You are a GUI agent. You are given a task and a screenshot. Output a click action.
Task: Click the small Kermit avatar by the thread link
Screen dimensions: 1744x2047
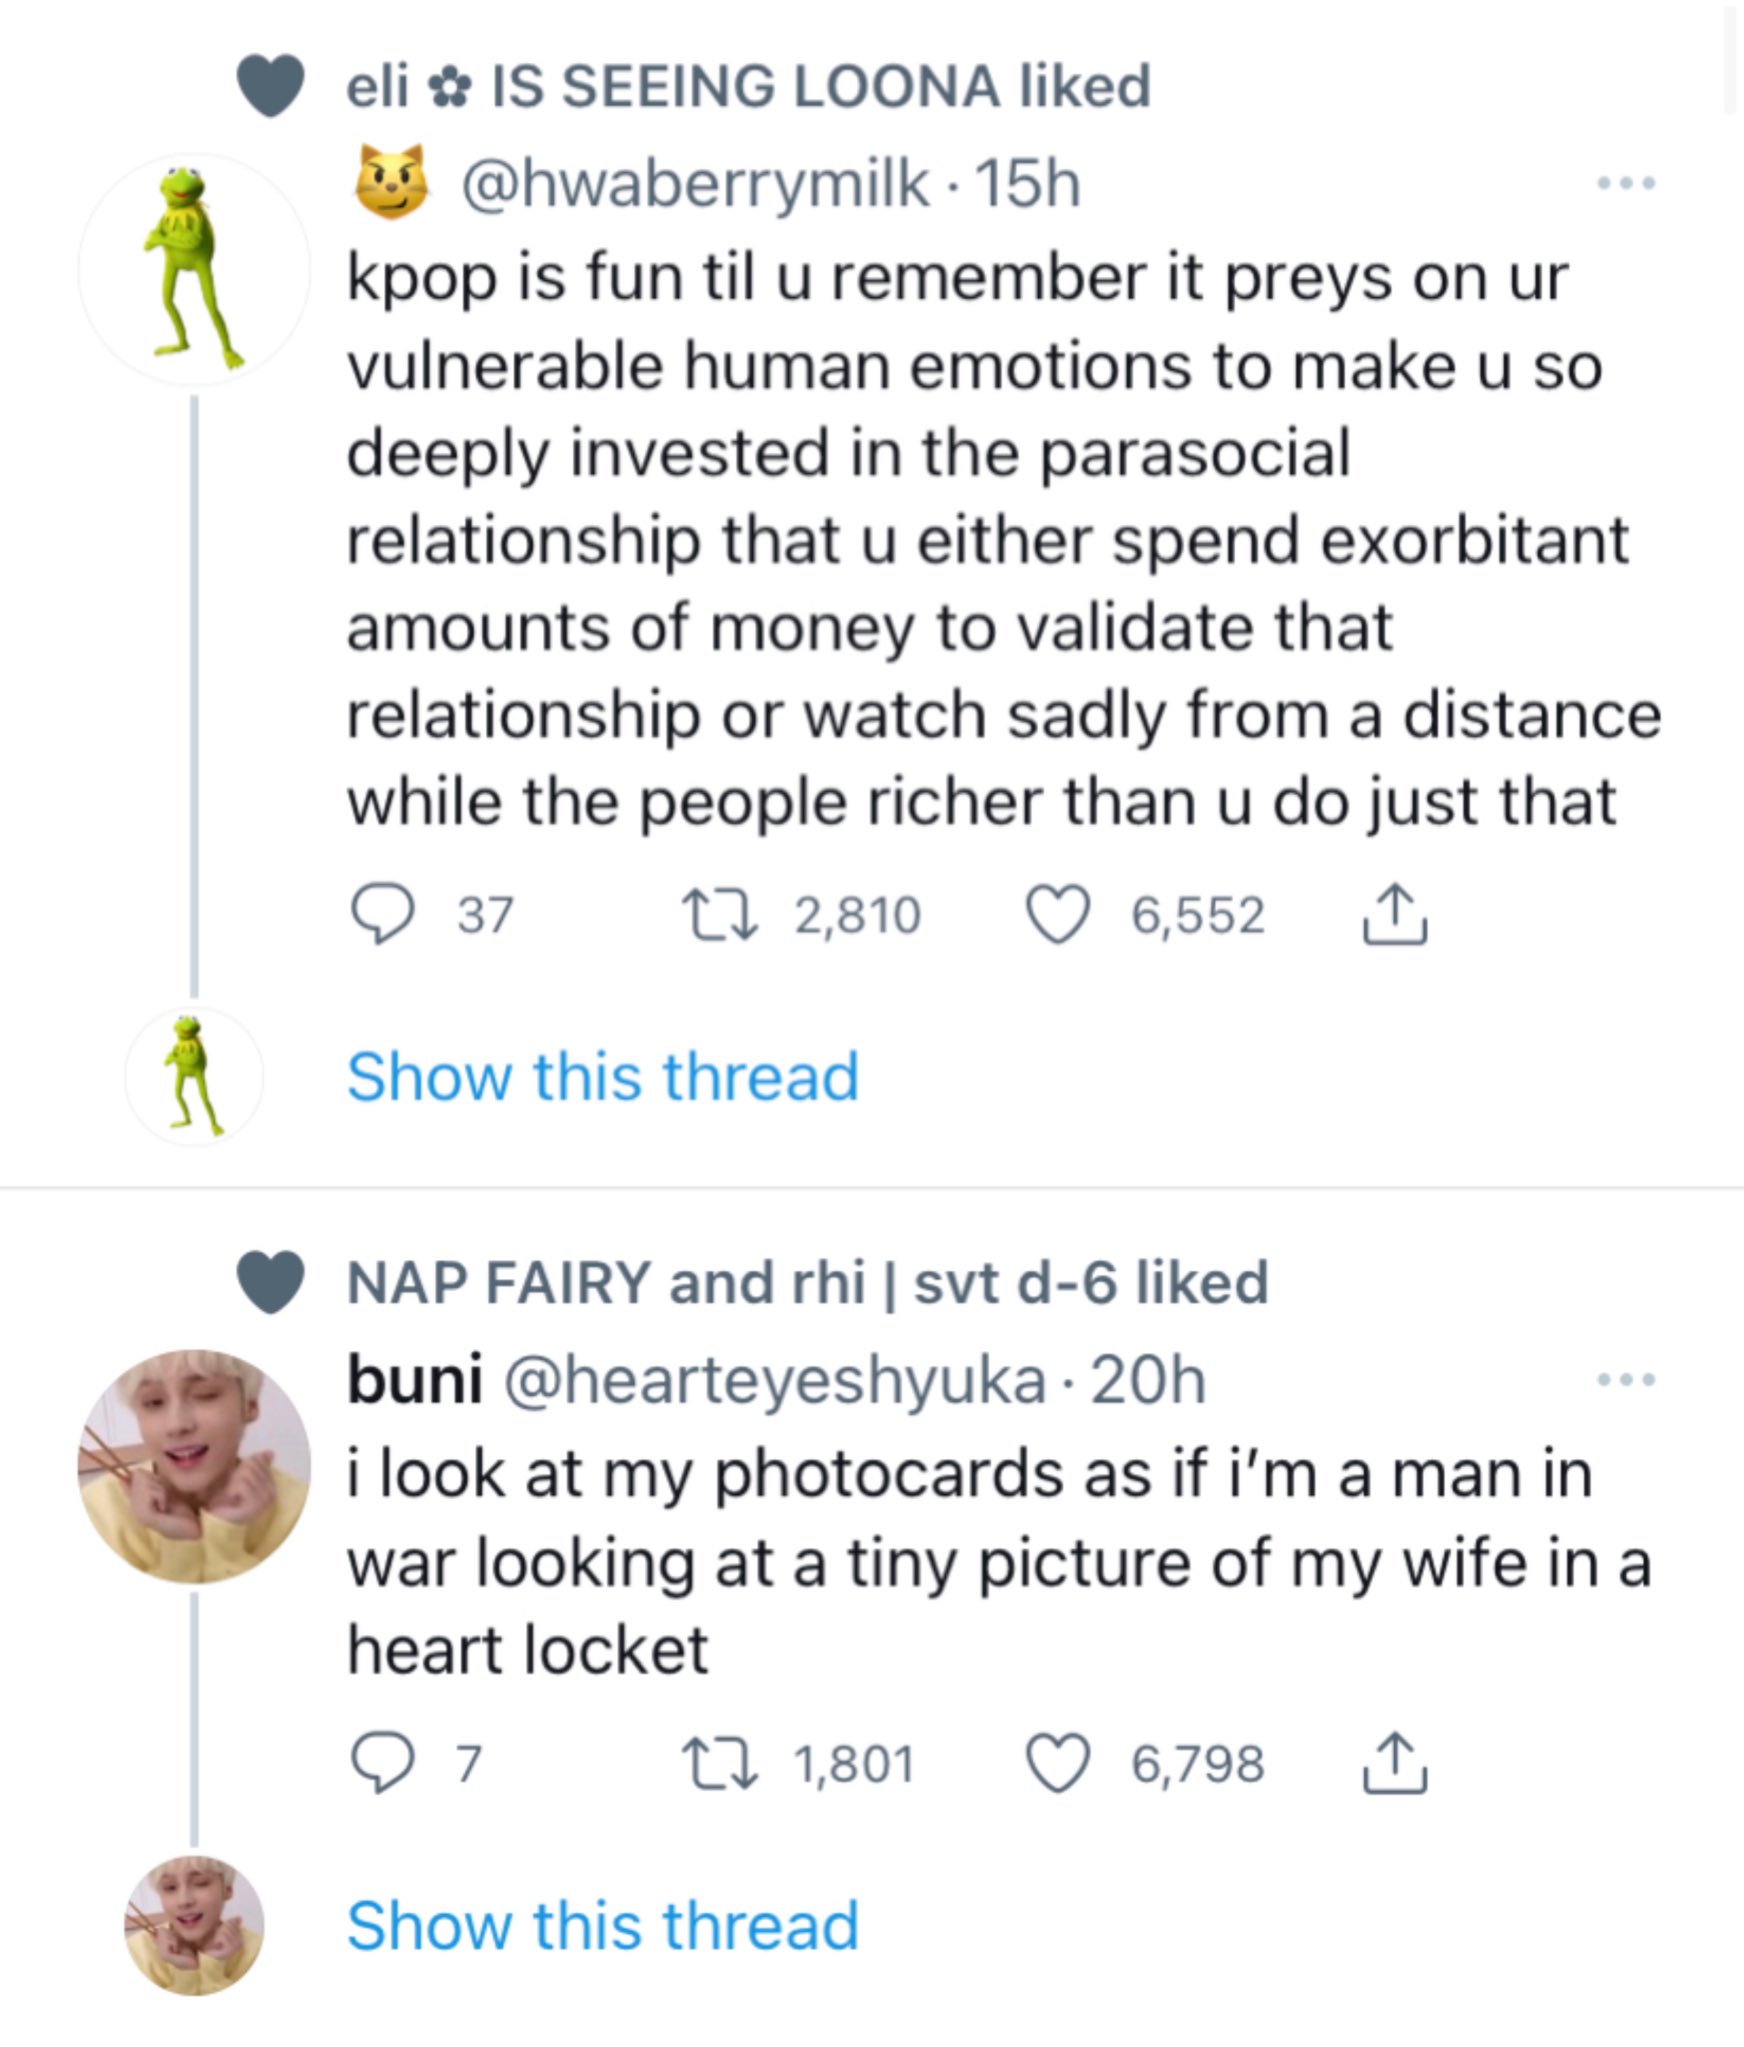pyautogui.click(x=194, y=1077)
